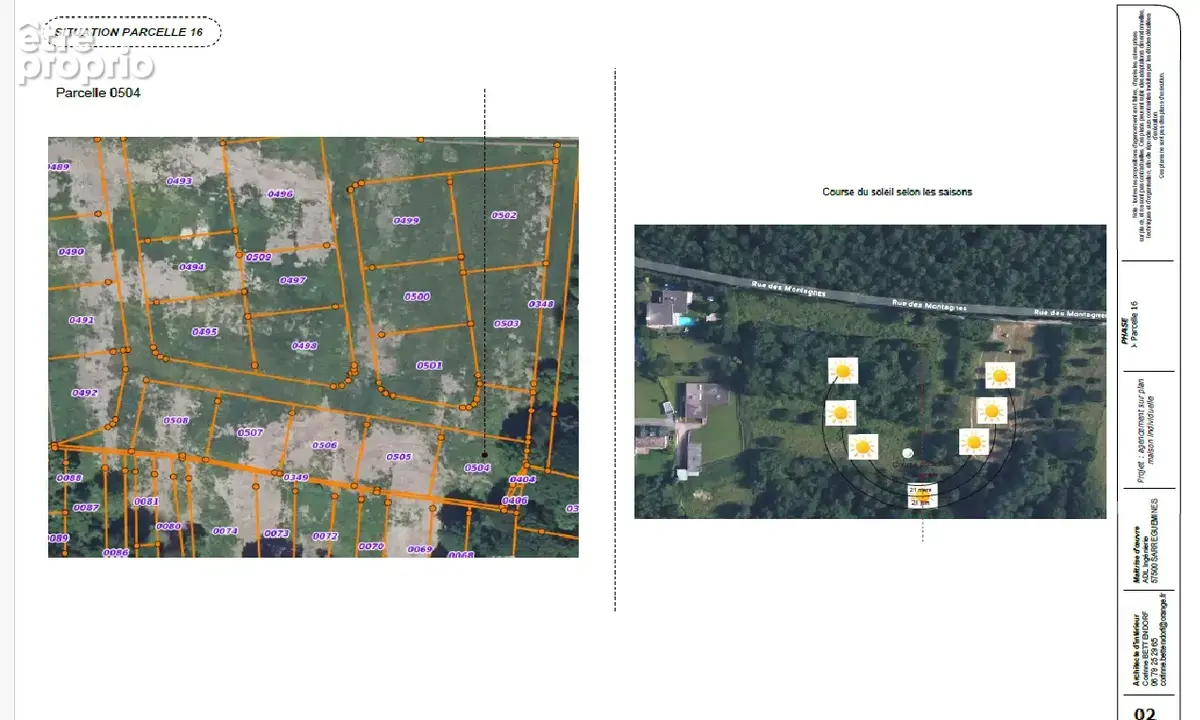
Task: Click the 'Parcelle 0504' heading above the map
Action: click(98, 93)
